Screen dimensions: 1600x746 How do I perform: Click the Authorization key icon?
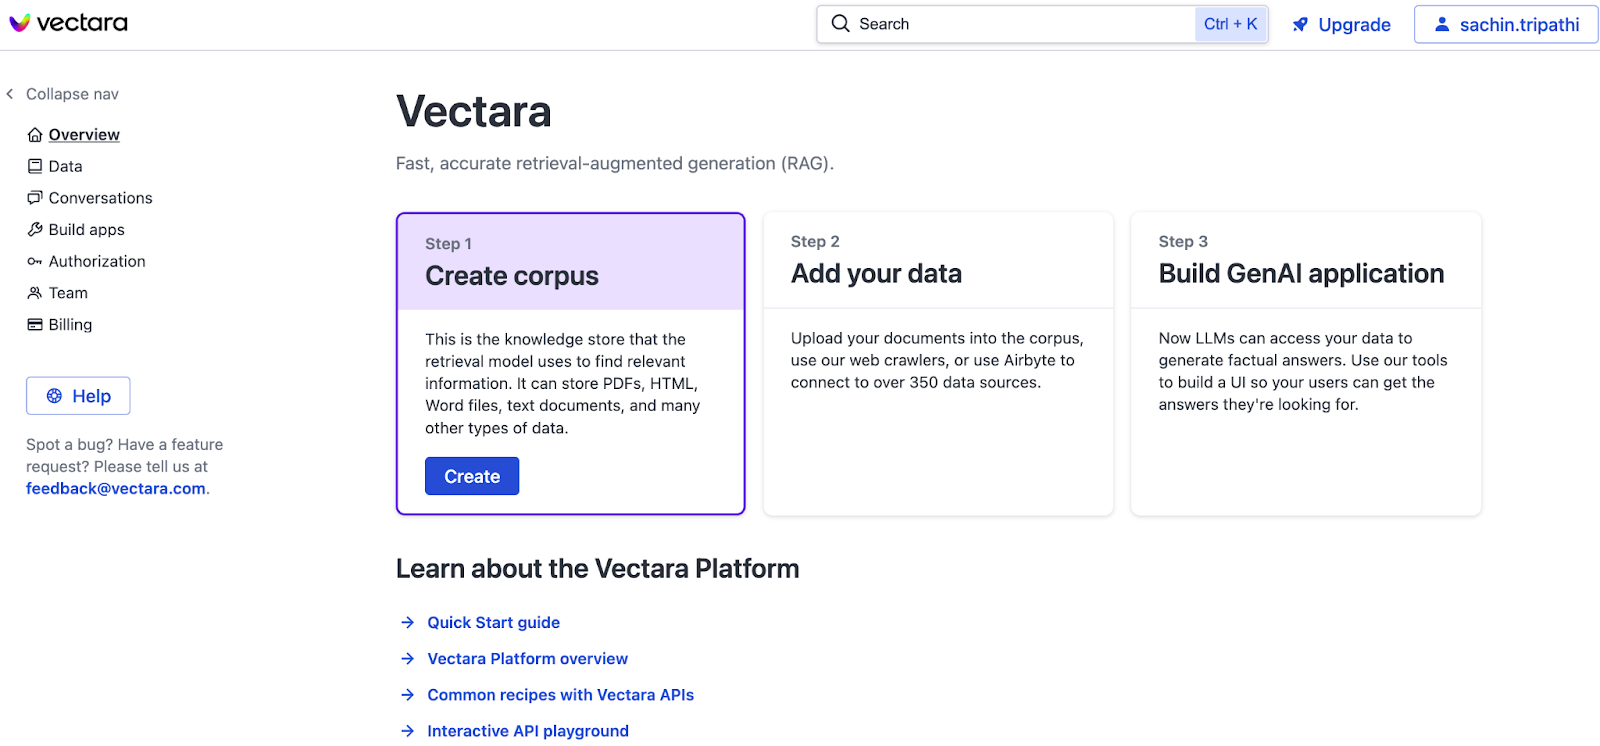35,261
